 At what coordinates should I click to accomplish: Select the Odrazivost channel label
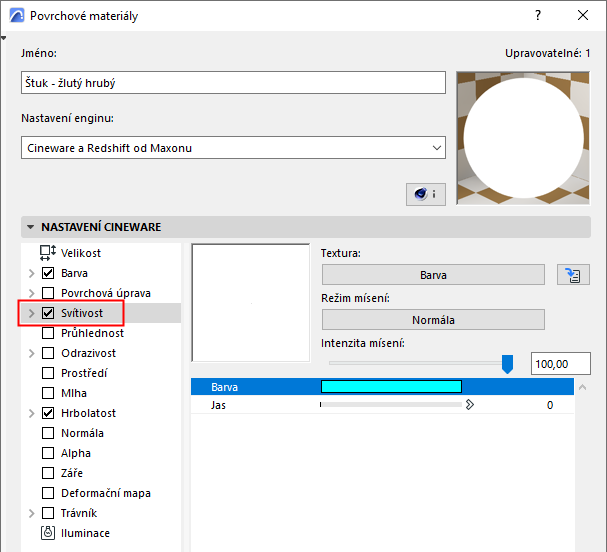[x=88, y=353]
